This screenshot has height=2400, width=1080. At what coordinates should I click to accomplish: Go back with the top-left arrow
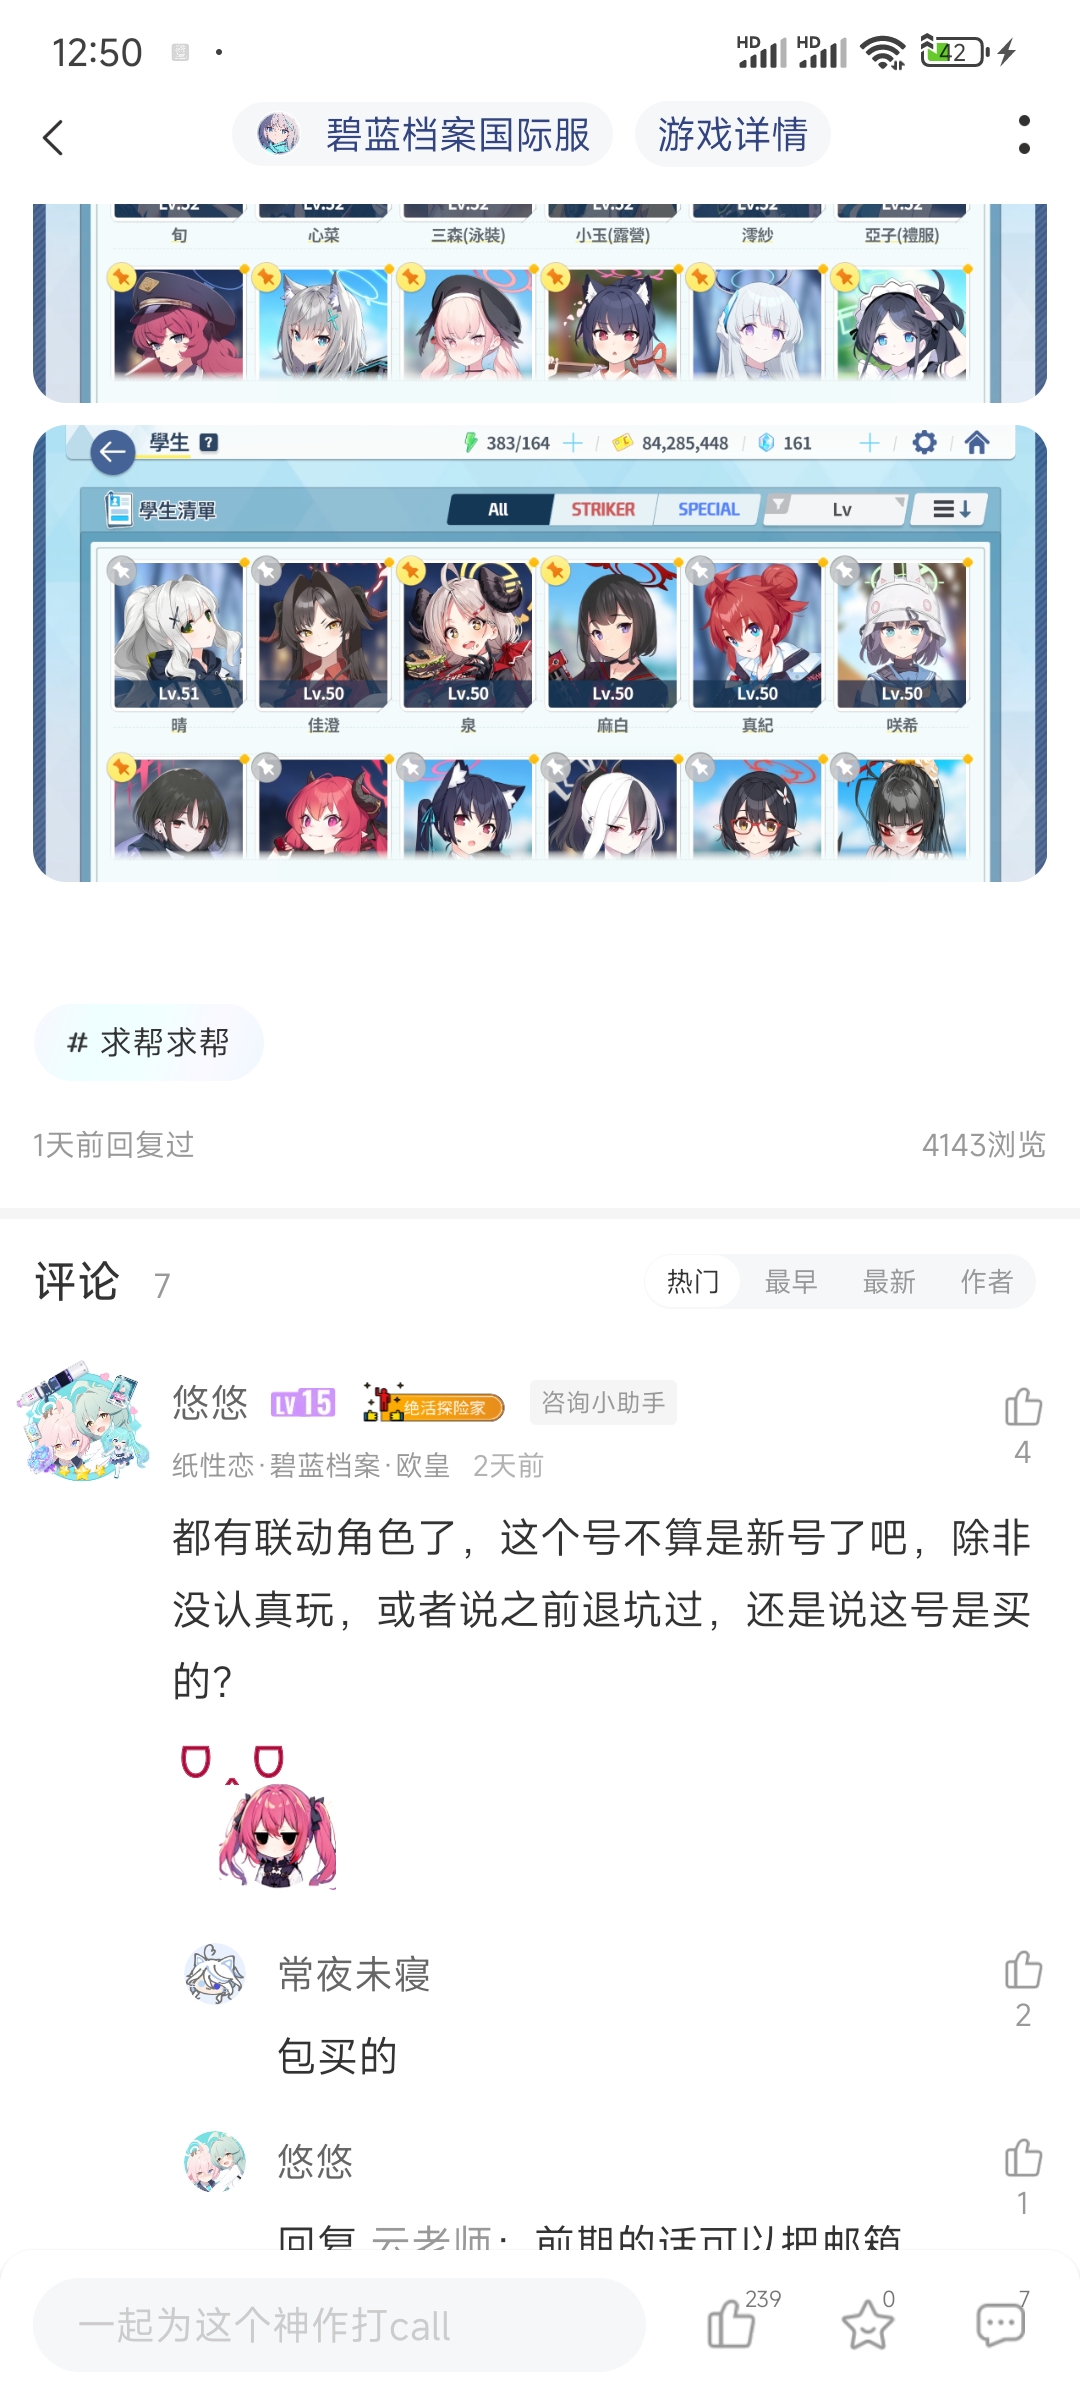tap(54, 137)
